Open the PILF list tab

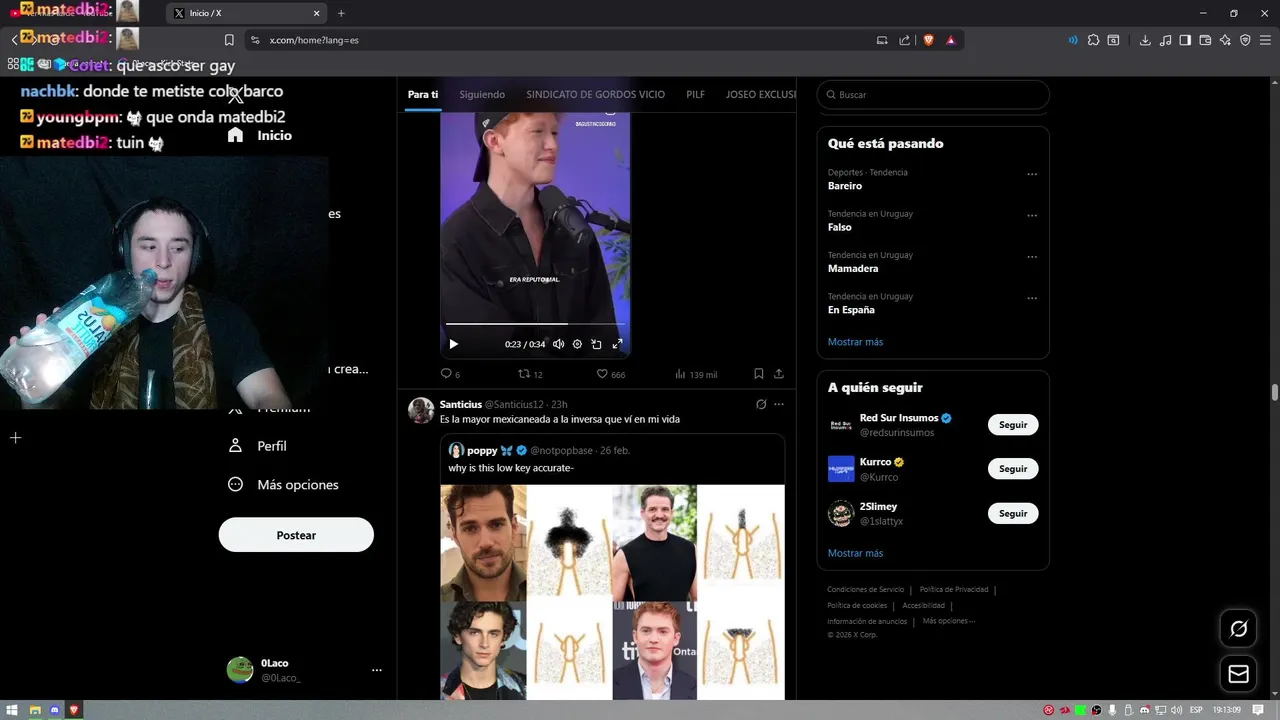[695, 94]
